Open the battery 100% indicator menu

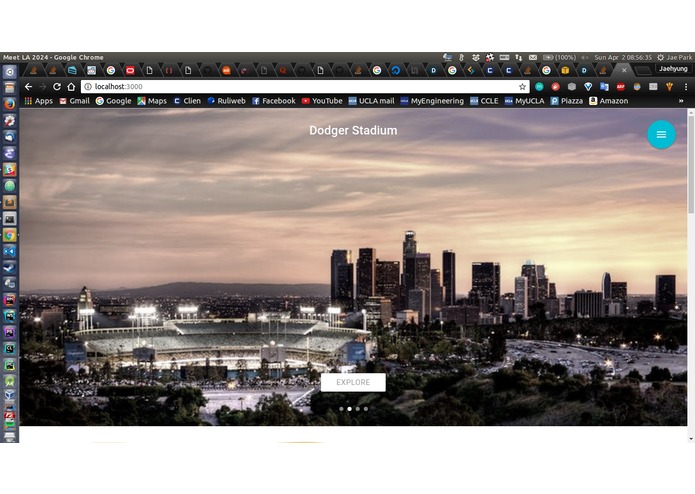(559, 57)
